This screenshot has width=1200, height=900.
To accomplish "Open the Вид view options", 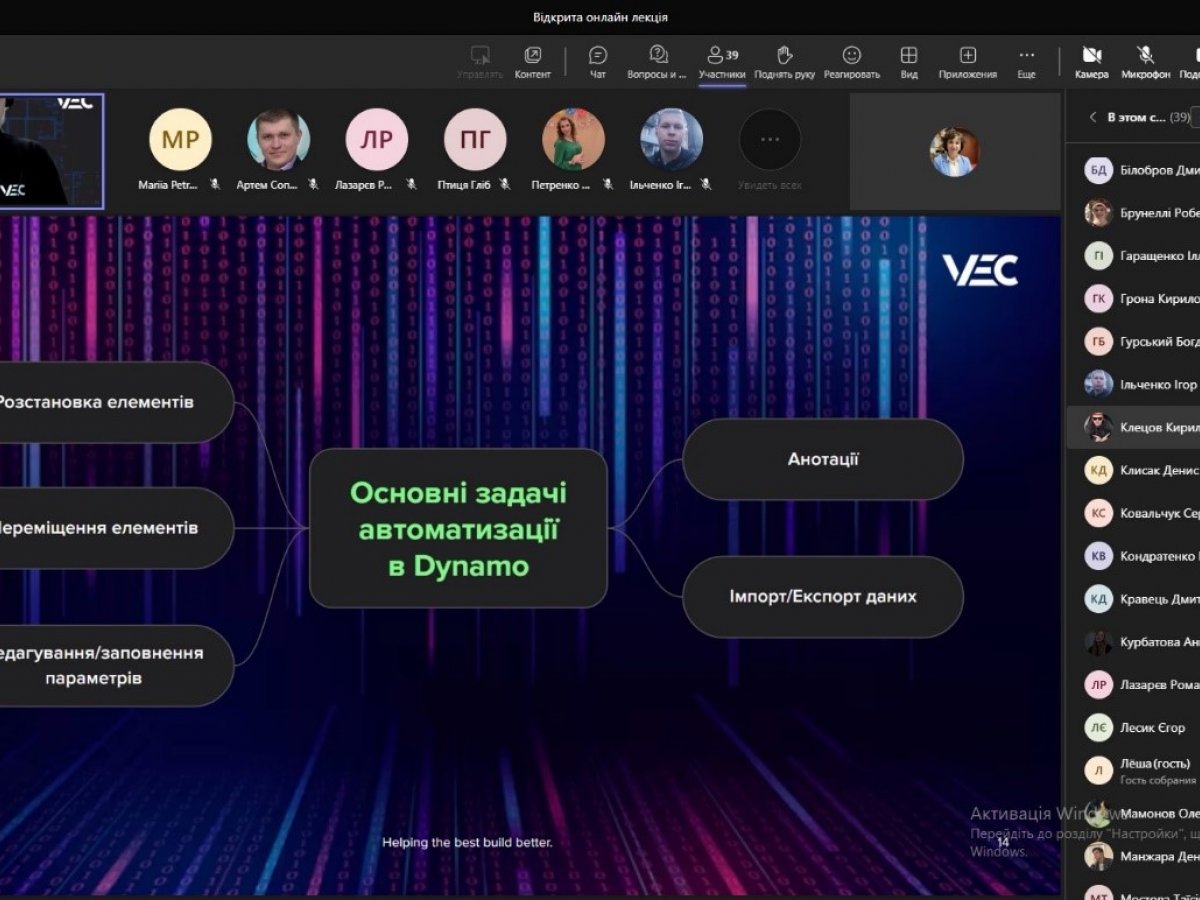I will pyautogui.click(x=908, y=62).
